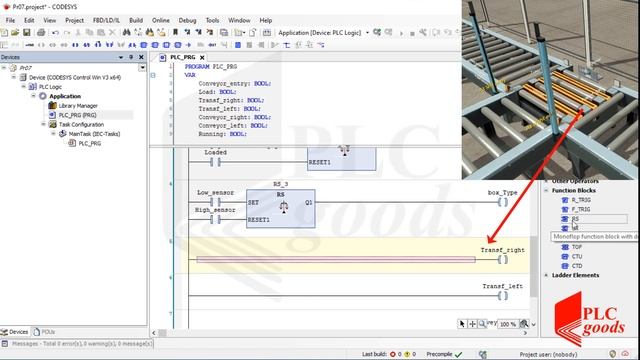Open the Project menu
The height and width of the screenshot is (360, 640).
click(x=74, y=20)
